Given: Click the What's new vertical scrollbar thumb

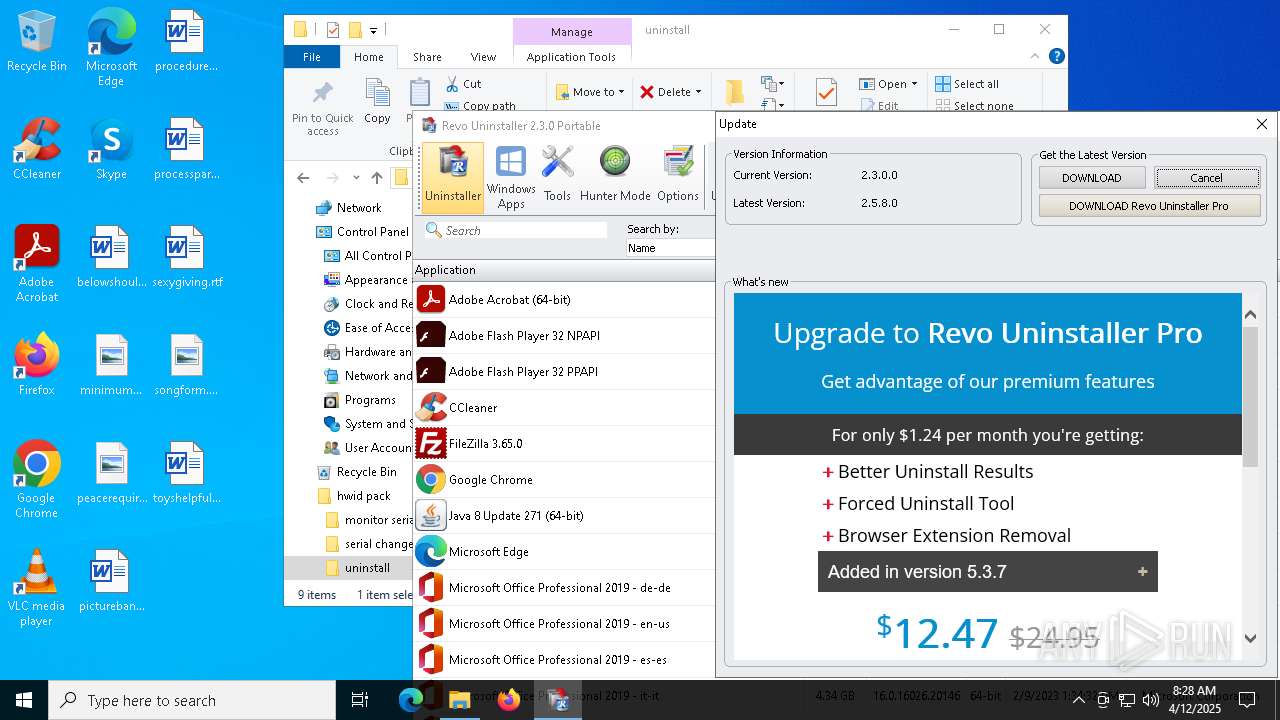Looking at the screenshot, I should click(x=1250, y=396).
